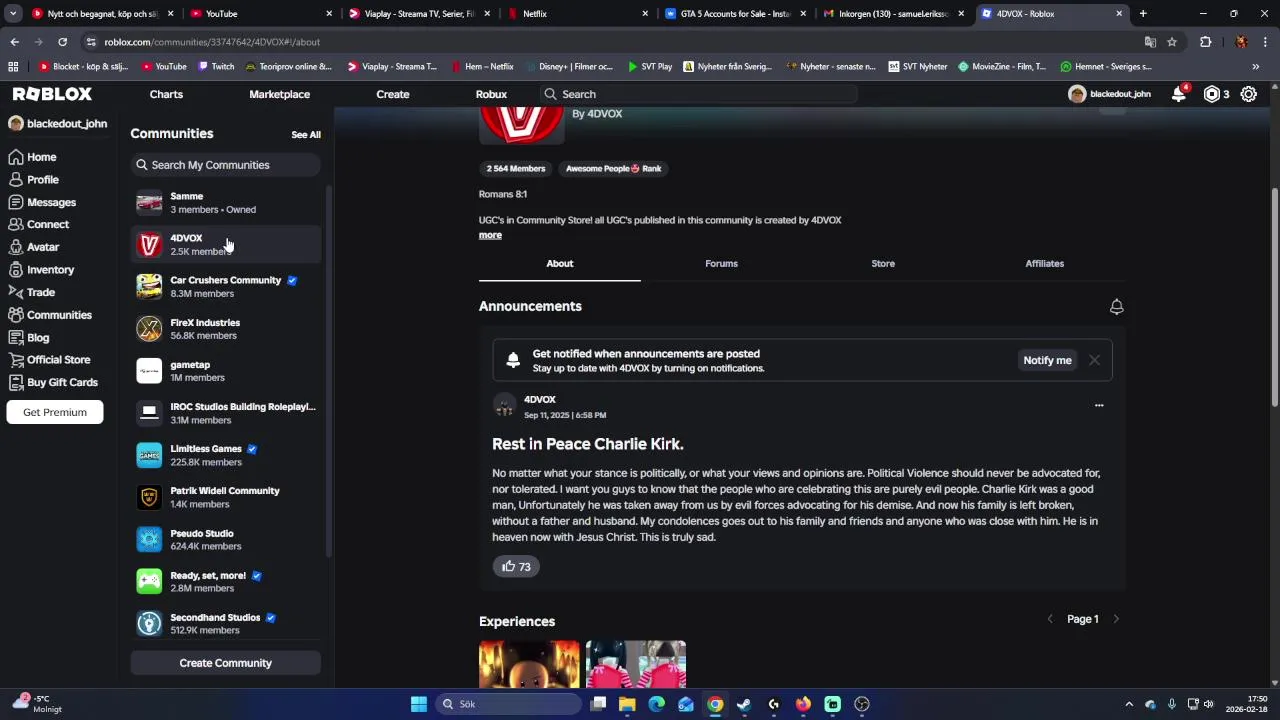
Task: Show hidden system tray icons
Action: click(1129, 704)
